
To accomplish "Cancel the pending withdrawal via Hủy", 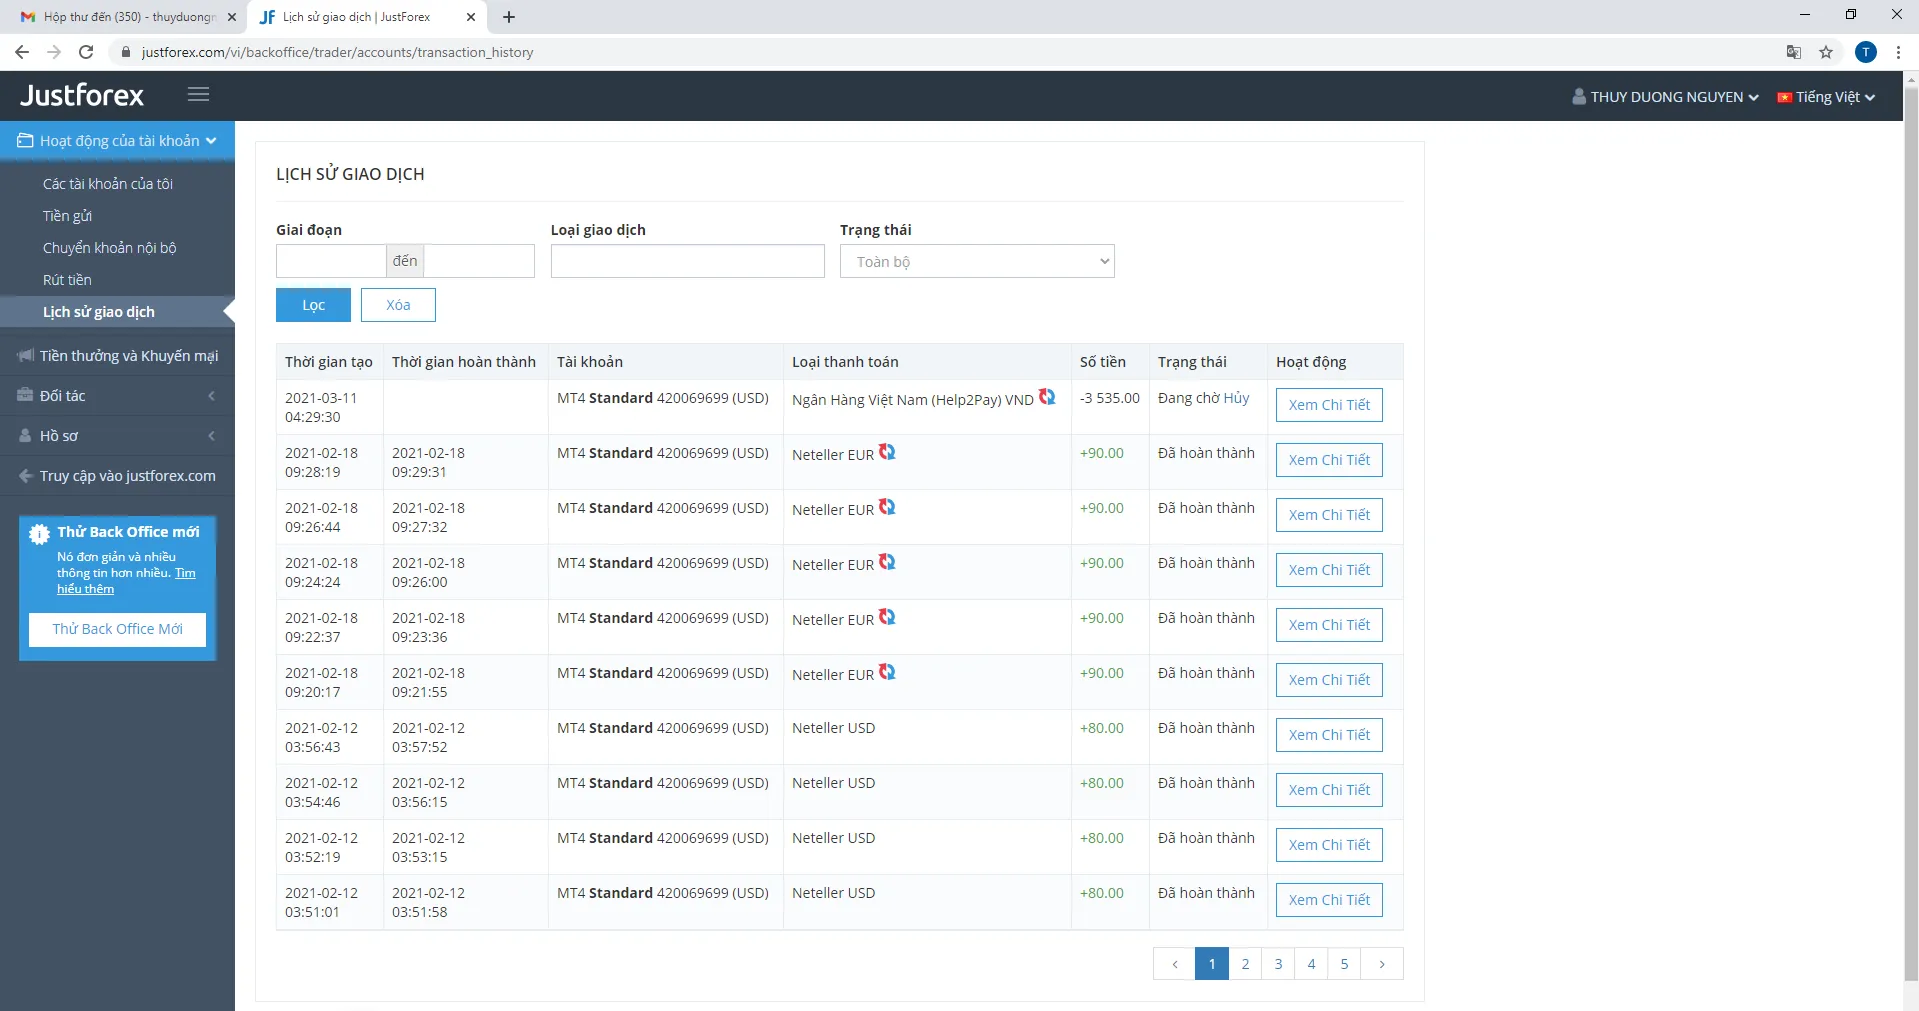I will (x=1236, y=398).
